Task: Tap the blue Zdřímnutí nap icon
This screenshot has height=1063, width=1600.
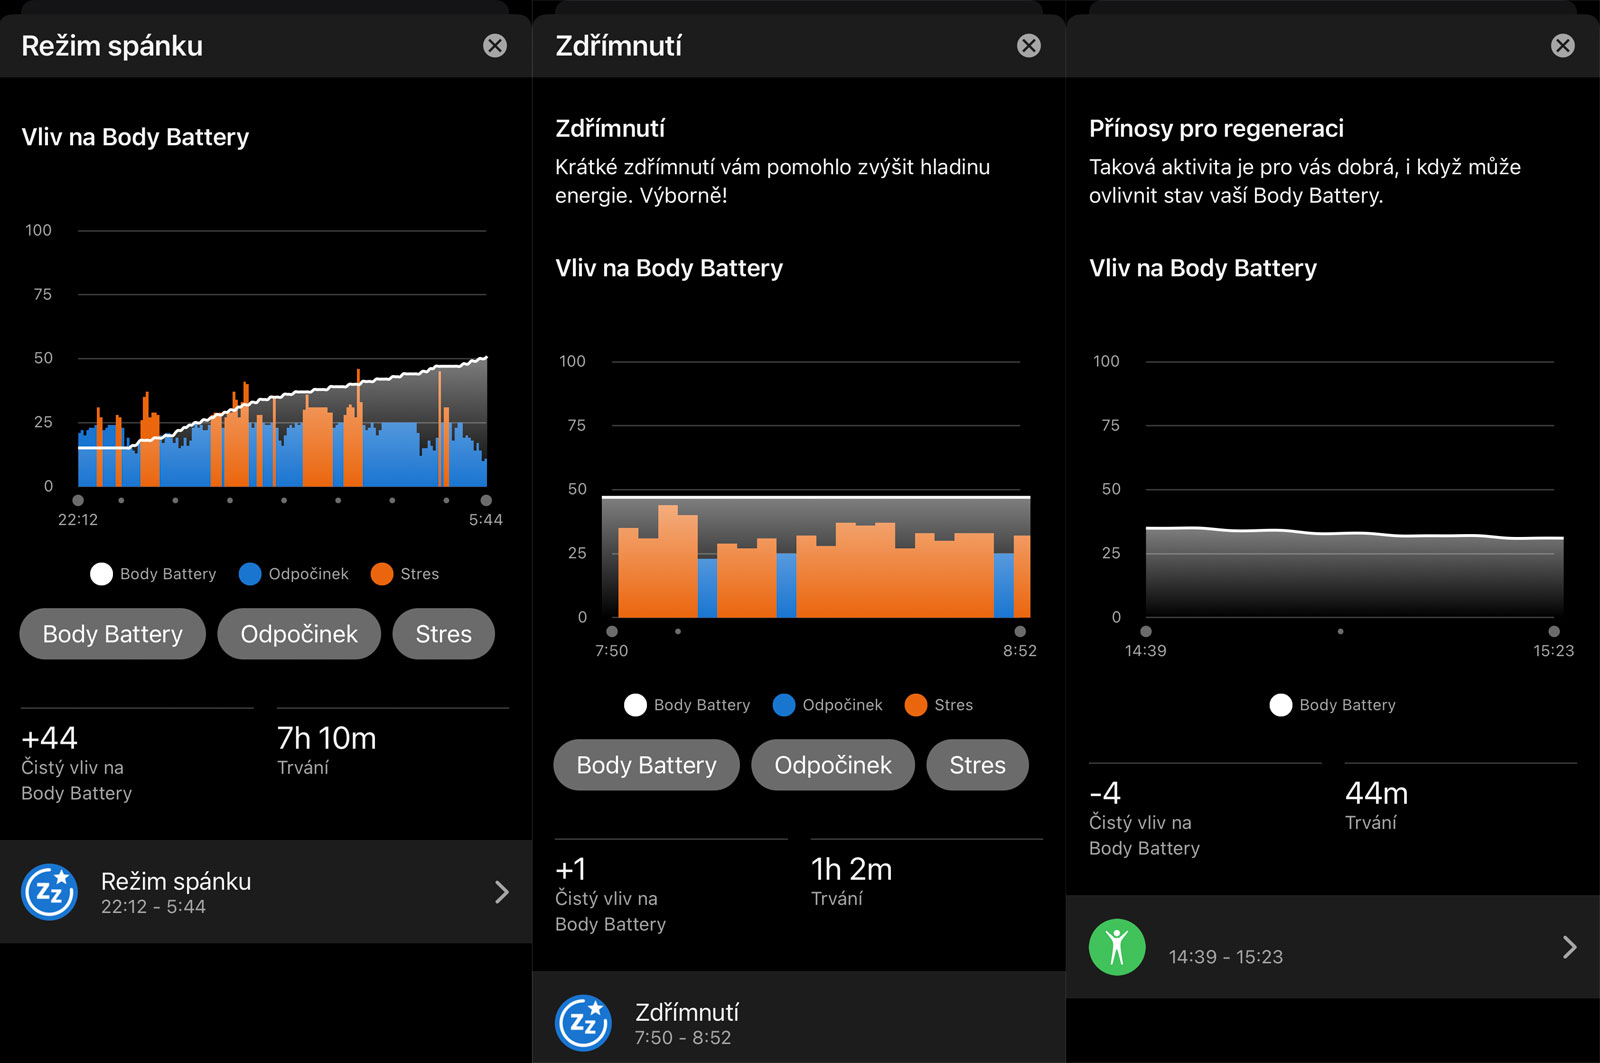Action: coord(583,1023)
